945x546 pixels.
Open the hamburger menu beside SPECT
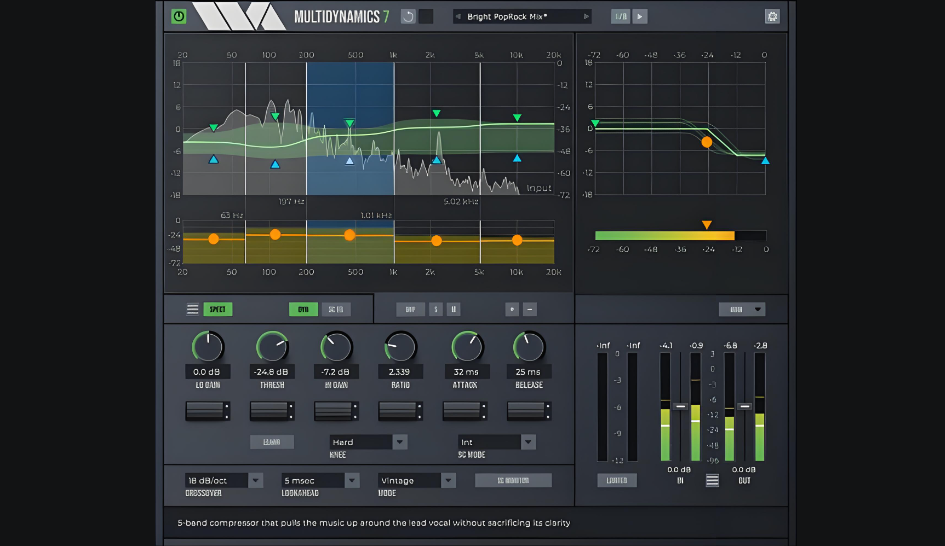pyautogui.click(x=193, y=310)
